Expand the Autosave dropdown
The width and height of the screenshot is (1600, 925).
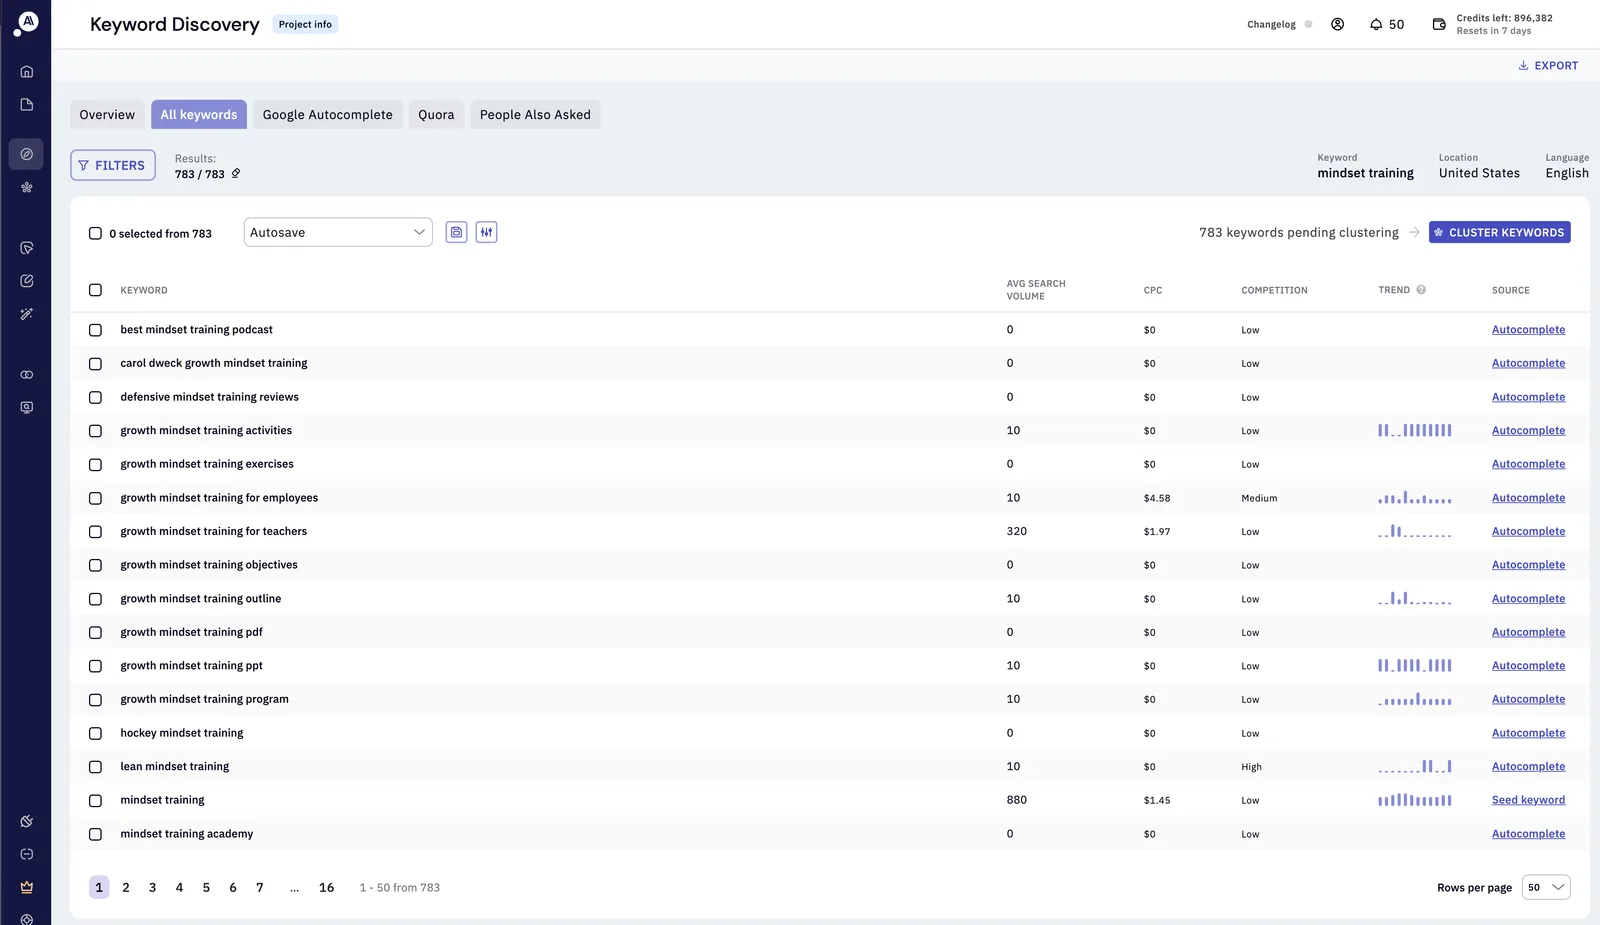(x=338, y=232)
